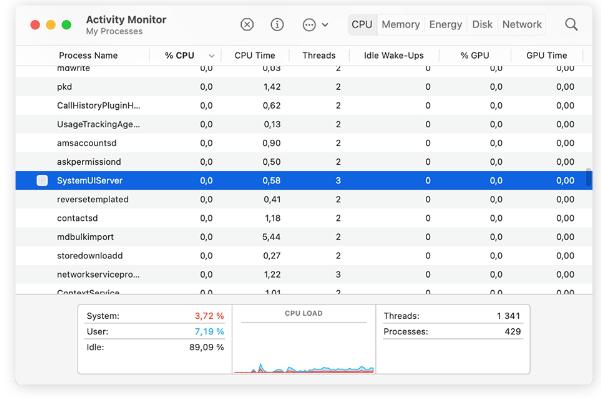Toggle the % CPU sort direction chevron
Screen dimensions: 601x402
(x=211, y=56)
